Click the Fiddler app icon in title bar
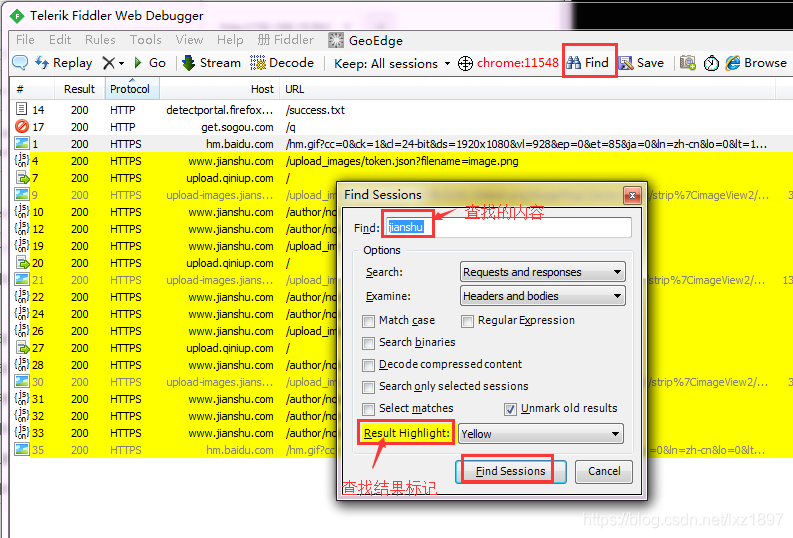The image size is (793, 538). 17,16
